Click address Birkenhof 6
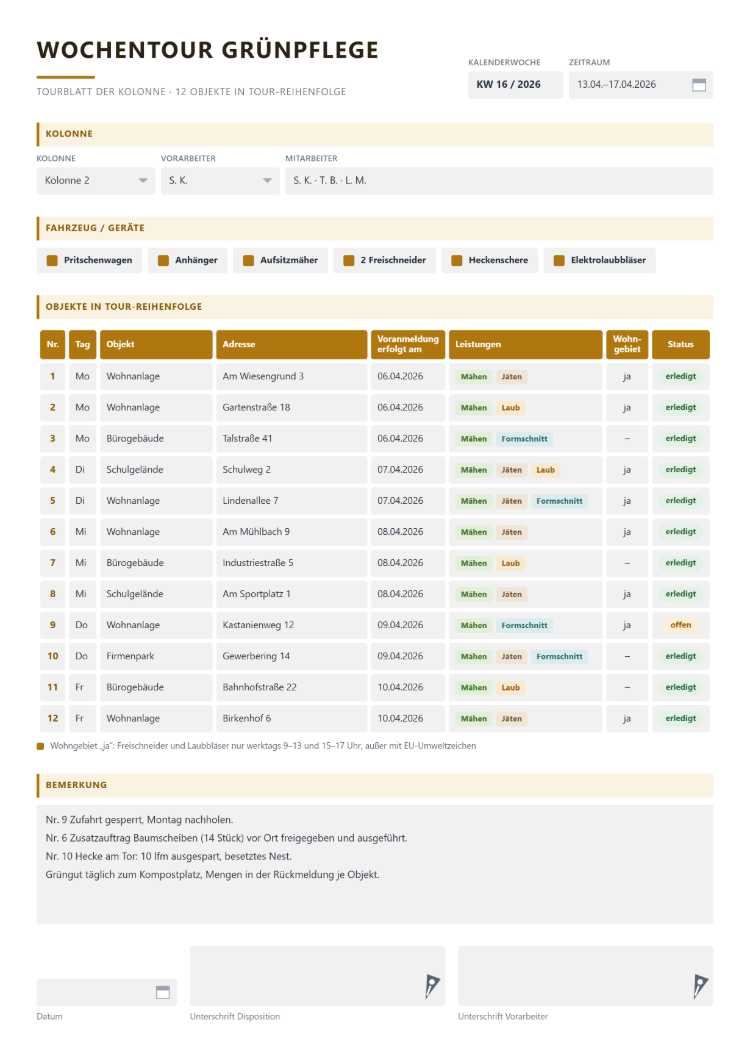 pos(247,719)
